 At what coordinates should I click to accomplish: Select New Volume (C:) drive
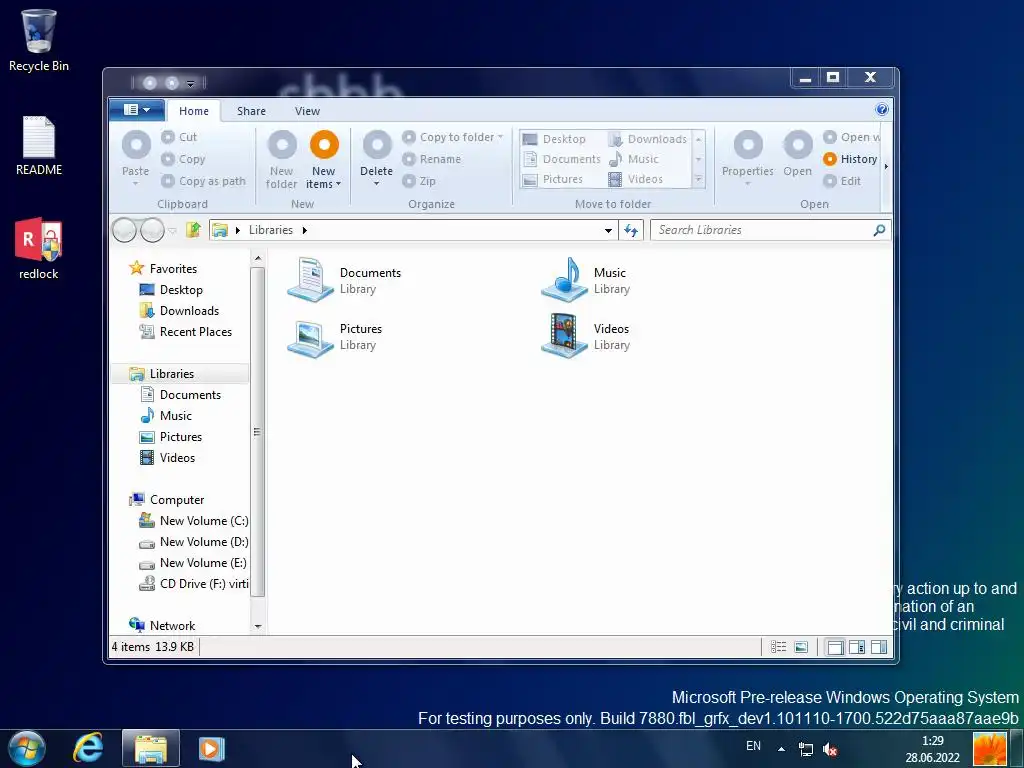pos(193,520)
